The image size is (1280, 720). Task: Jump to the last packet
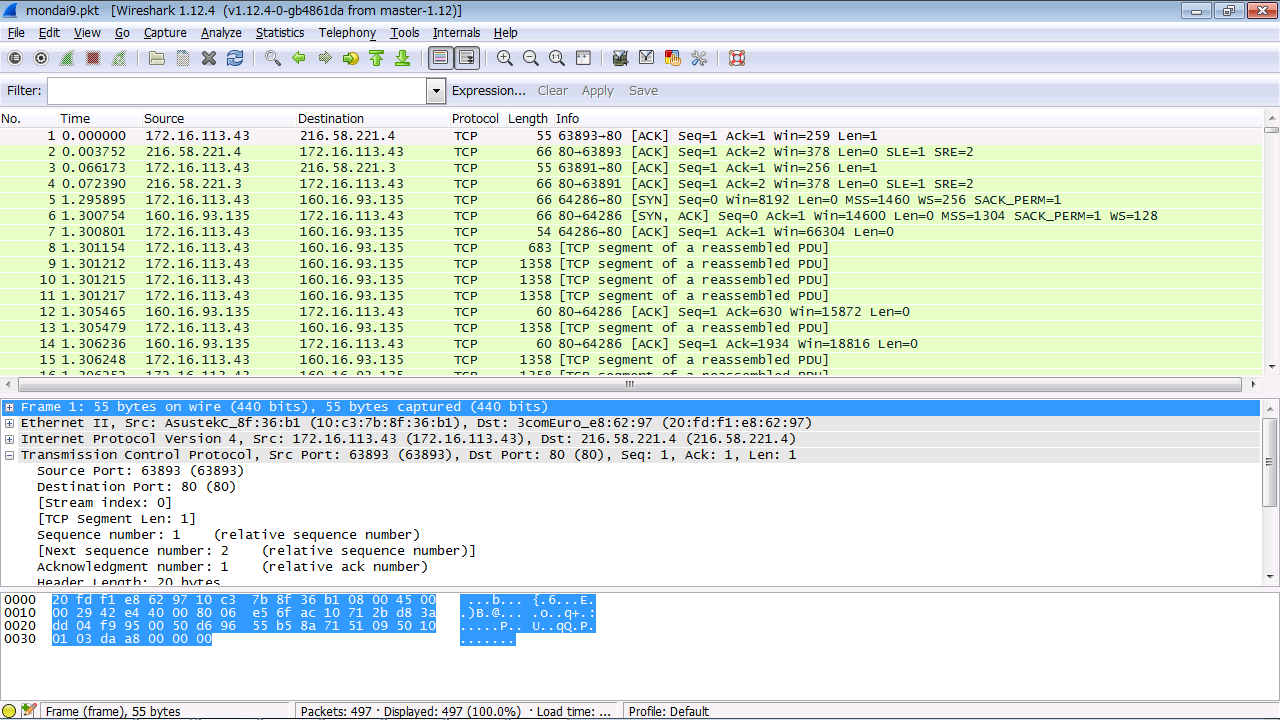click(403, 58)
